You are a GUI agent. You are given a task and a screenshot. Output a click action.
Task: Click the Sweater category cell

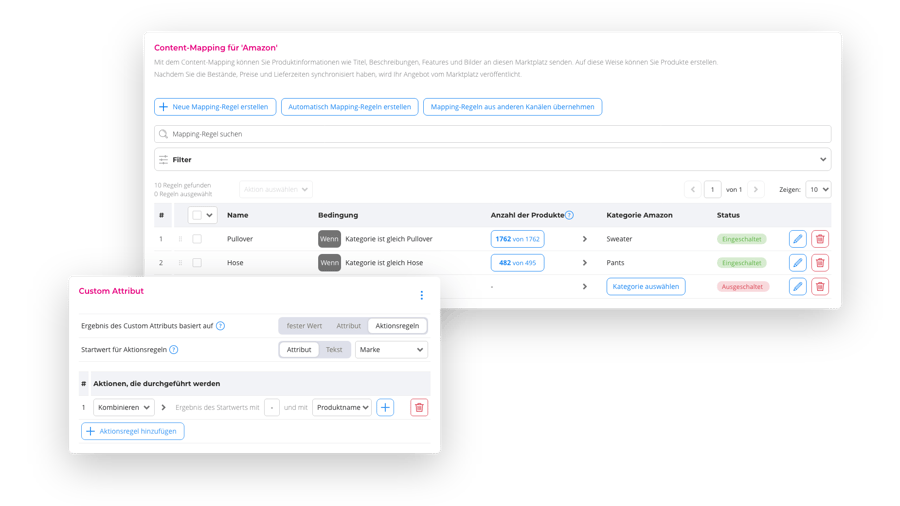pos(619,239)
